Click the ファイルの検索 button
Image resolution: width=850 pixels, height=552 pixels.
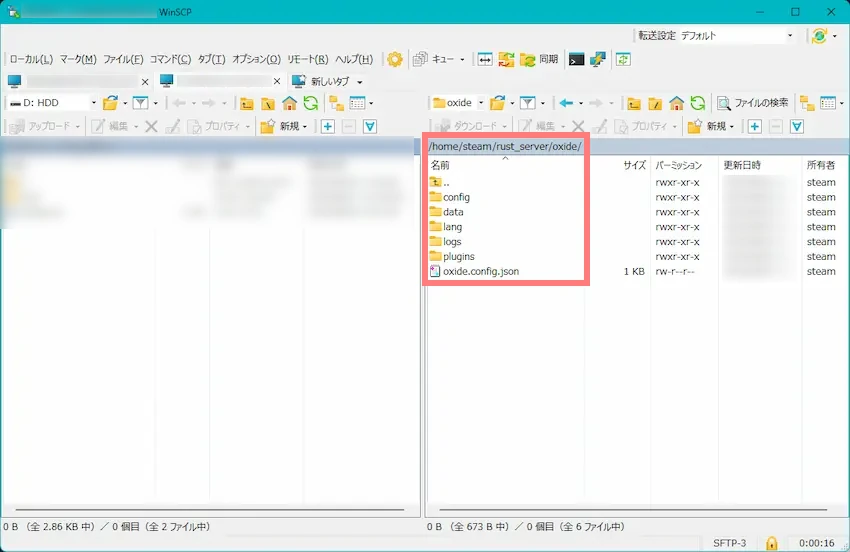click(x=753, y=102)
